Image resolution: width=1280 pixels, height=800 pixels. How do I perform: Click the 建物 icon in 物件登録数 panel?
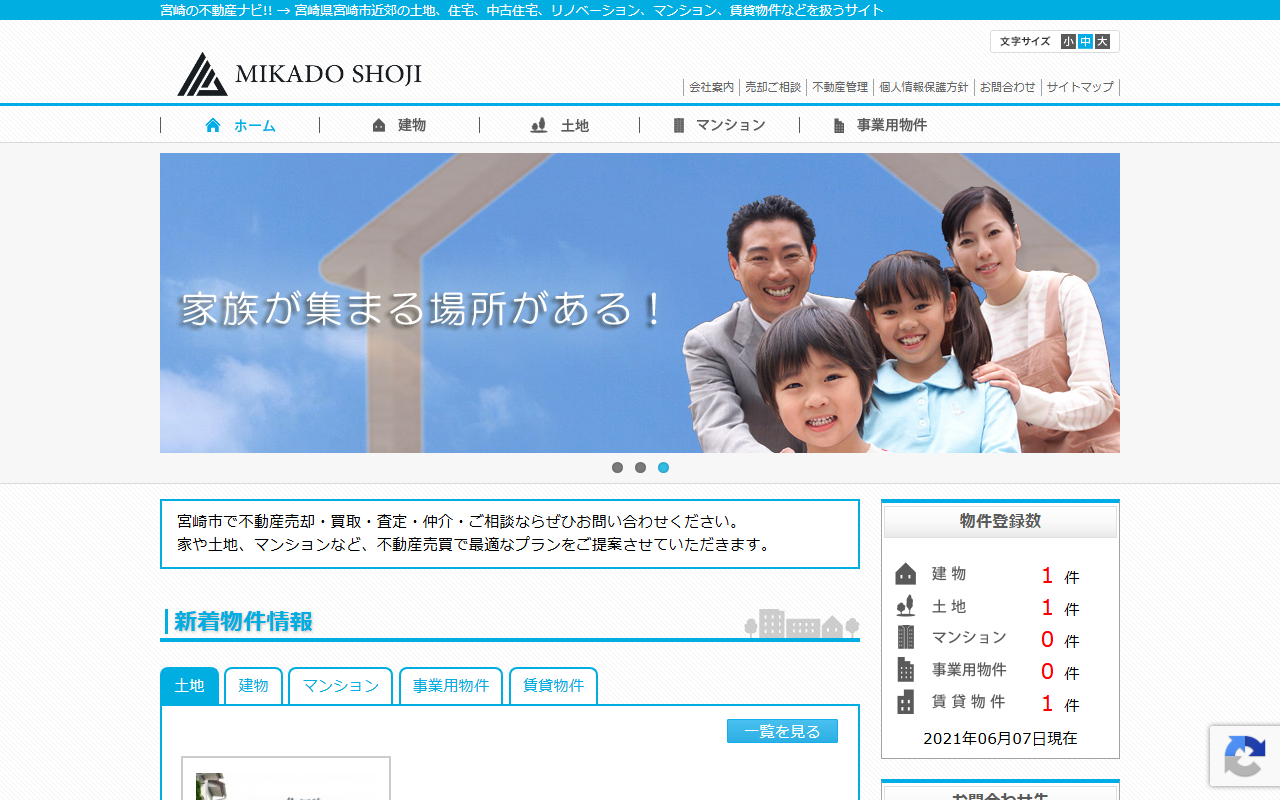906,574
